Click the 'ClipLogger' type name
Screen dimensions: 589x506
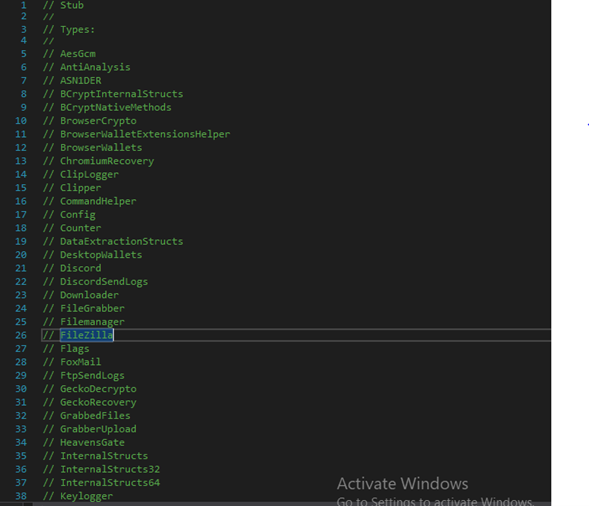[x=89, y=175]
